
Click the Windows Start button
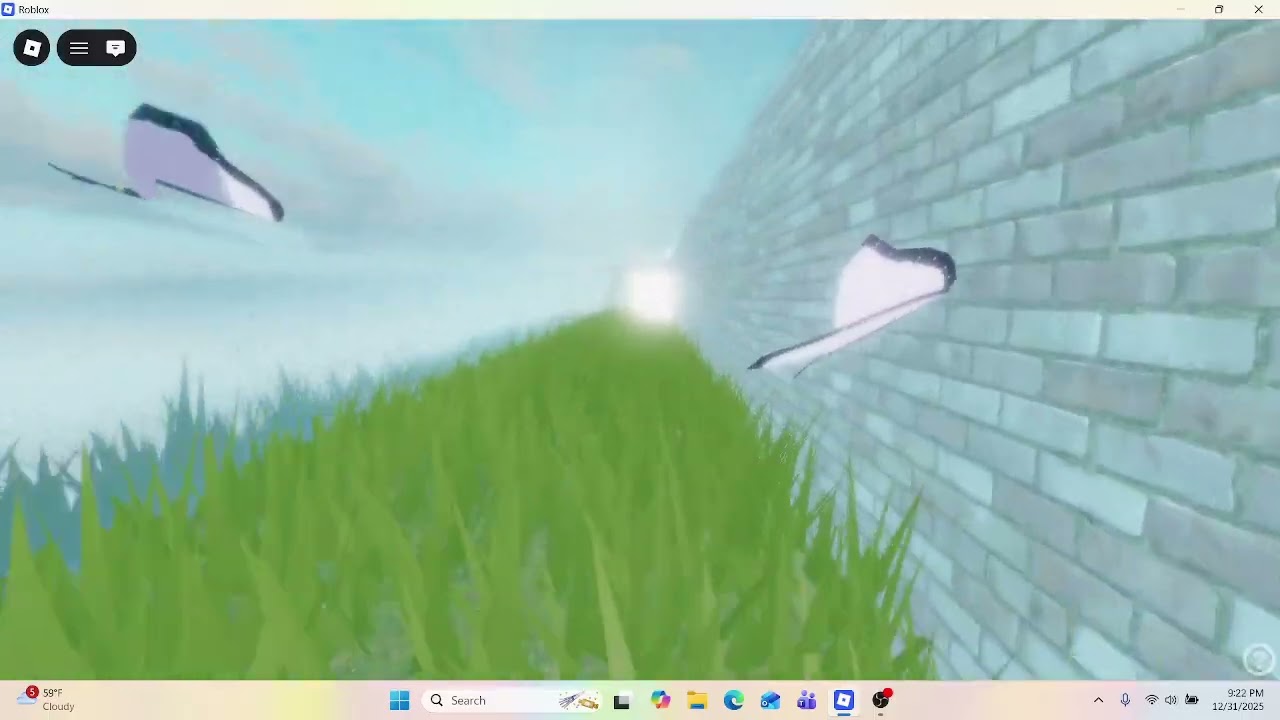coord(399,701)
